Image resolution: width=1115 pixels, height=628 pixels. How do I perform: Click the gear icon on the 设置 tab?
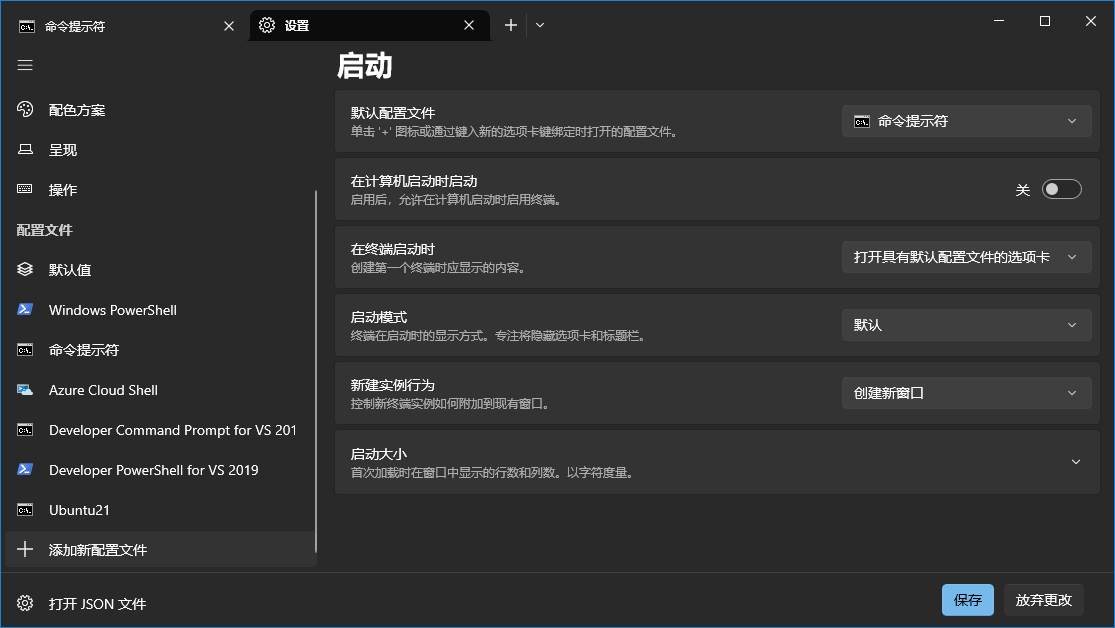(267, 25)
